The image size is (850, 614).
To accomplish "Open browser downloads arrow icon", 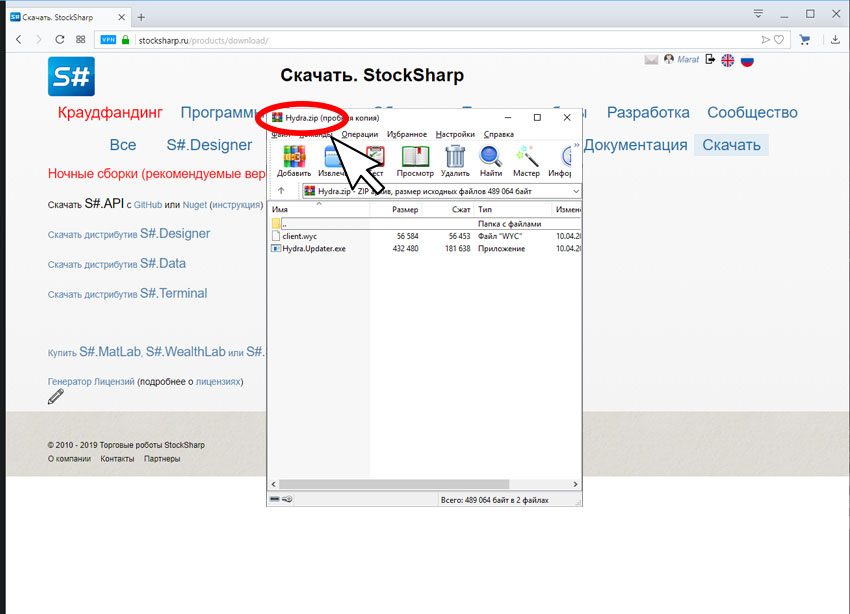I will (835, 40).
